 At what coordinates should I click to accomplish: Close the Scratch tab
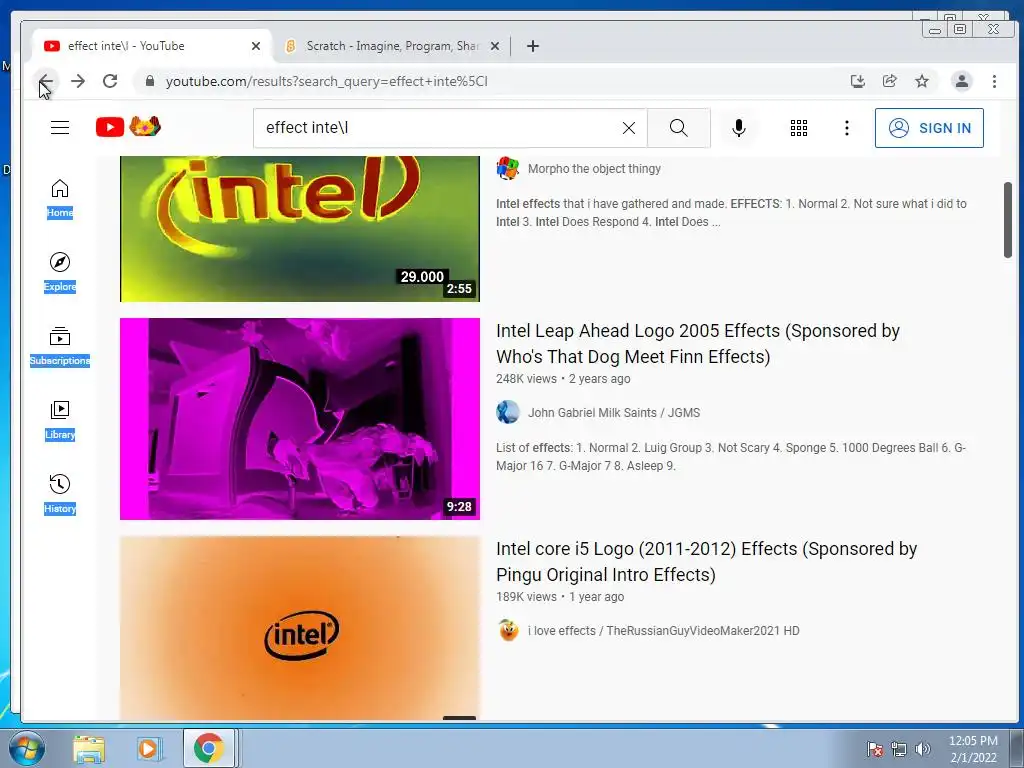(x=495, y=46)
